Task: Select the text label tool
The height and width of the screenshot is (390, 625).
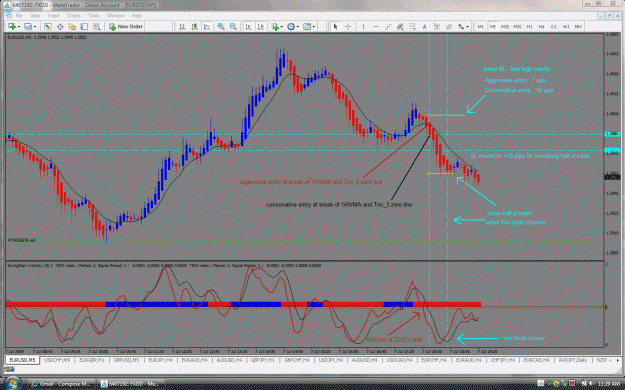Action: [x=437, y=27]
